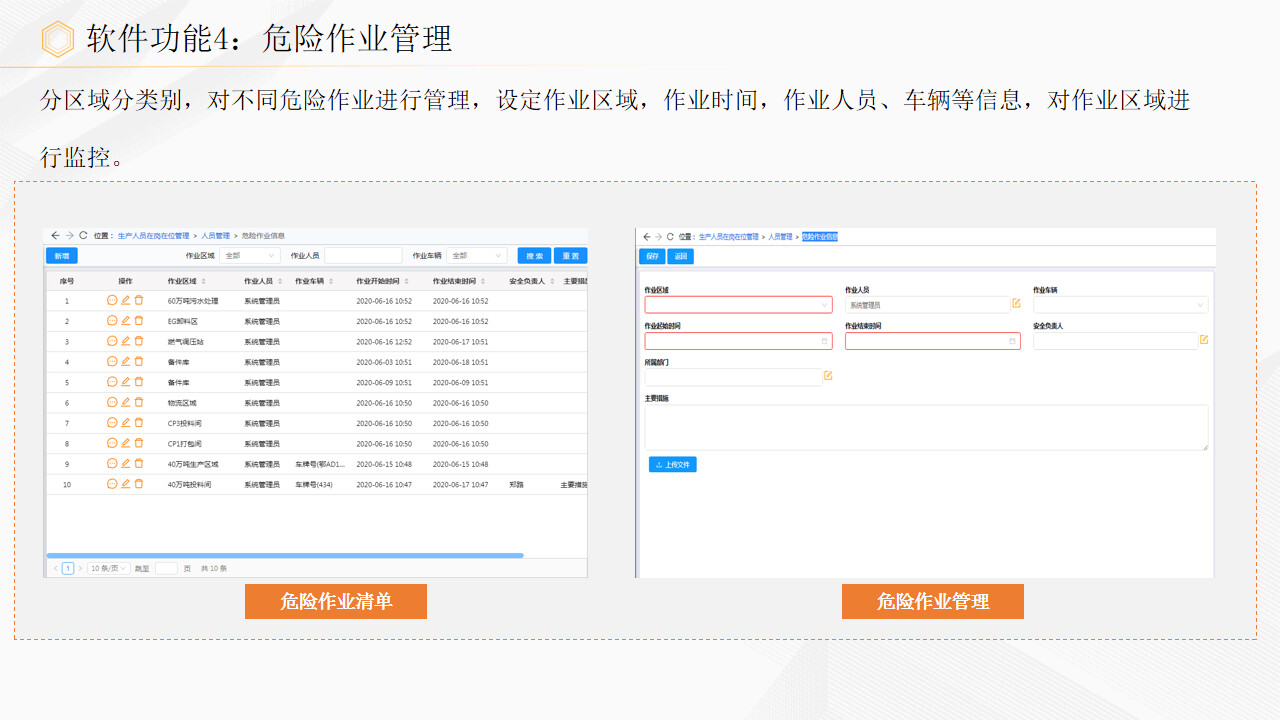1280x720 pixels.
Task: Delete the CP3投料间 row
Action: [139, 423]
